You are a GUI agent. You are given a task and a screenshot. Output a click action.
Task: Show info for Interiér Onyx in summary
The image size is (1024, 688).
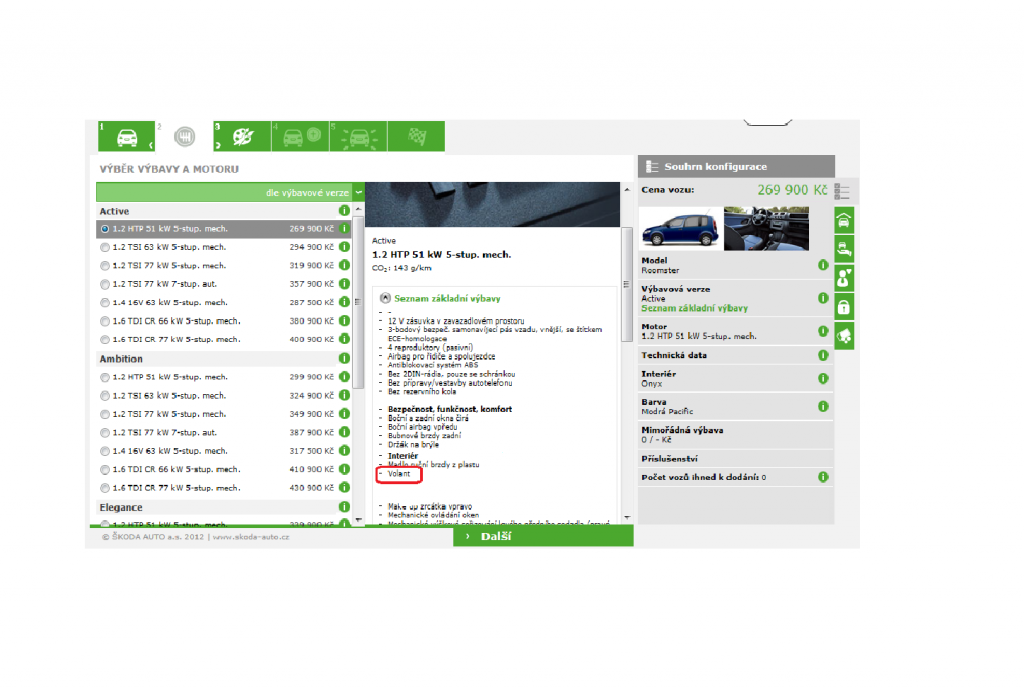[x=823, y=379]
